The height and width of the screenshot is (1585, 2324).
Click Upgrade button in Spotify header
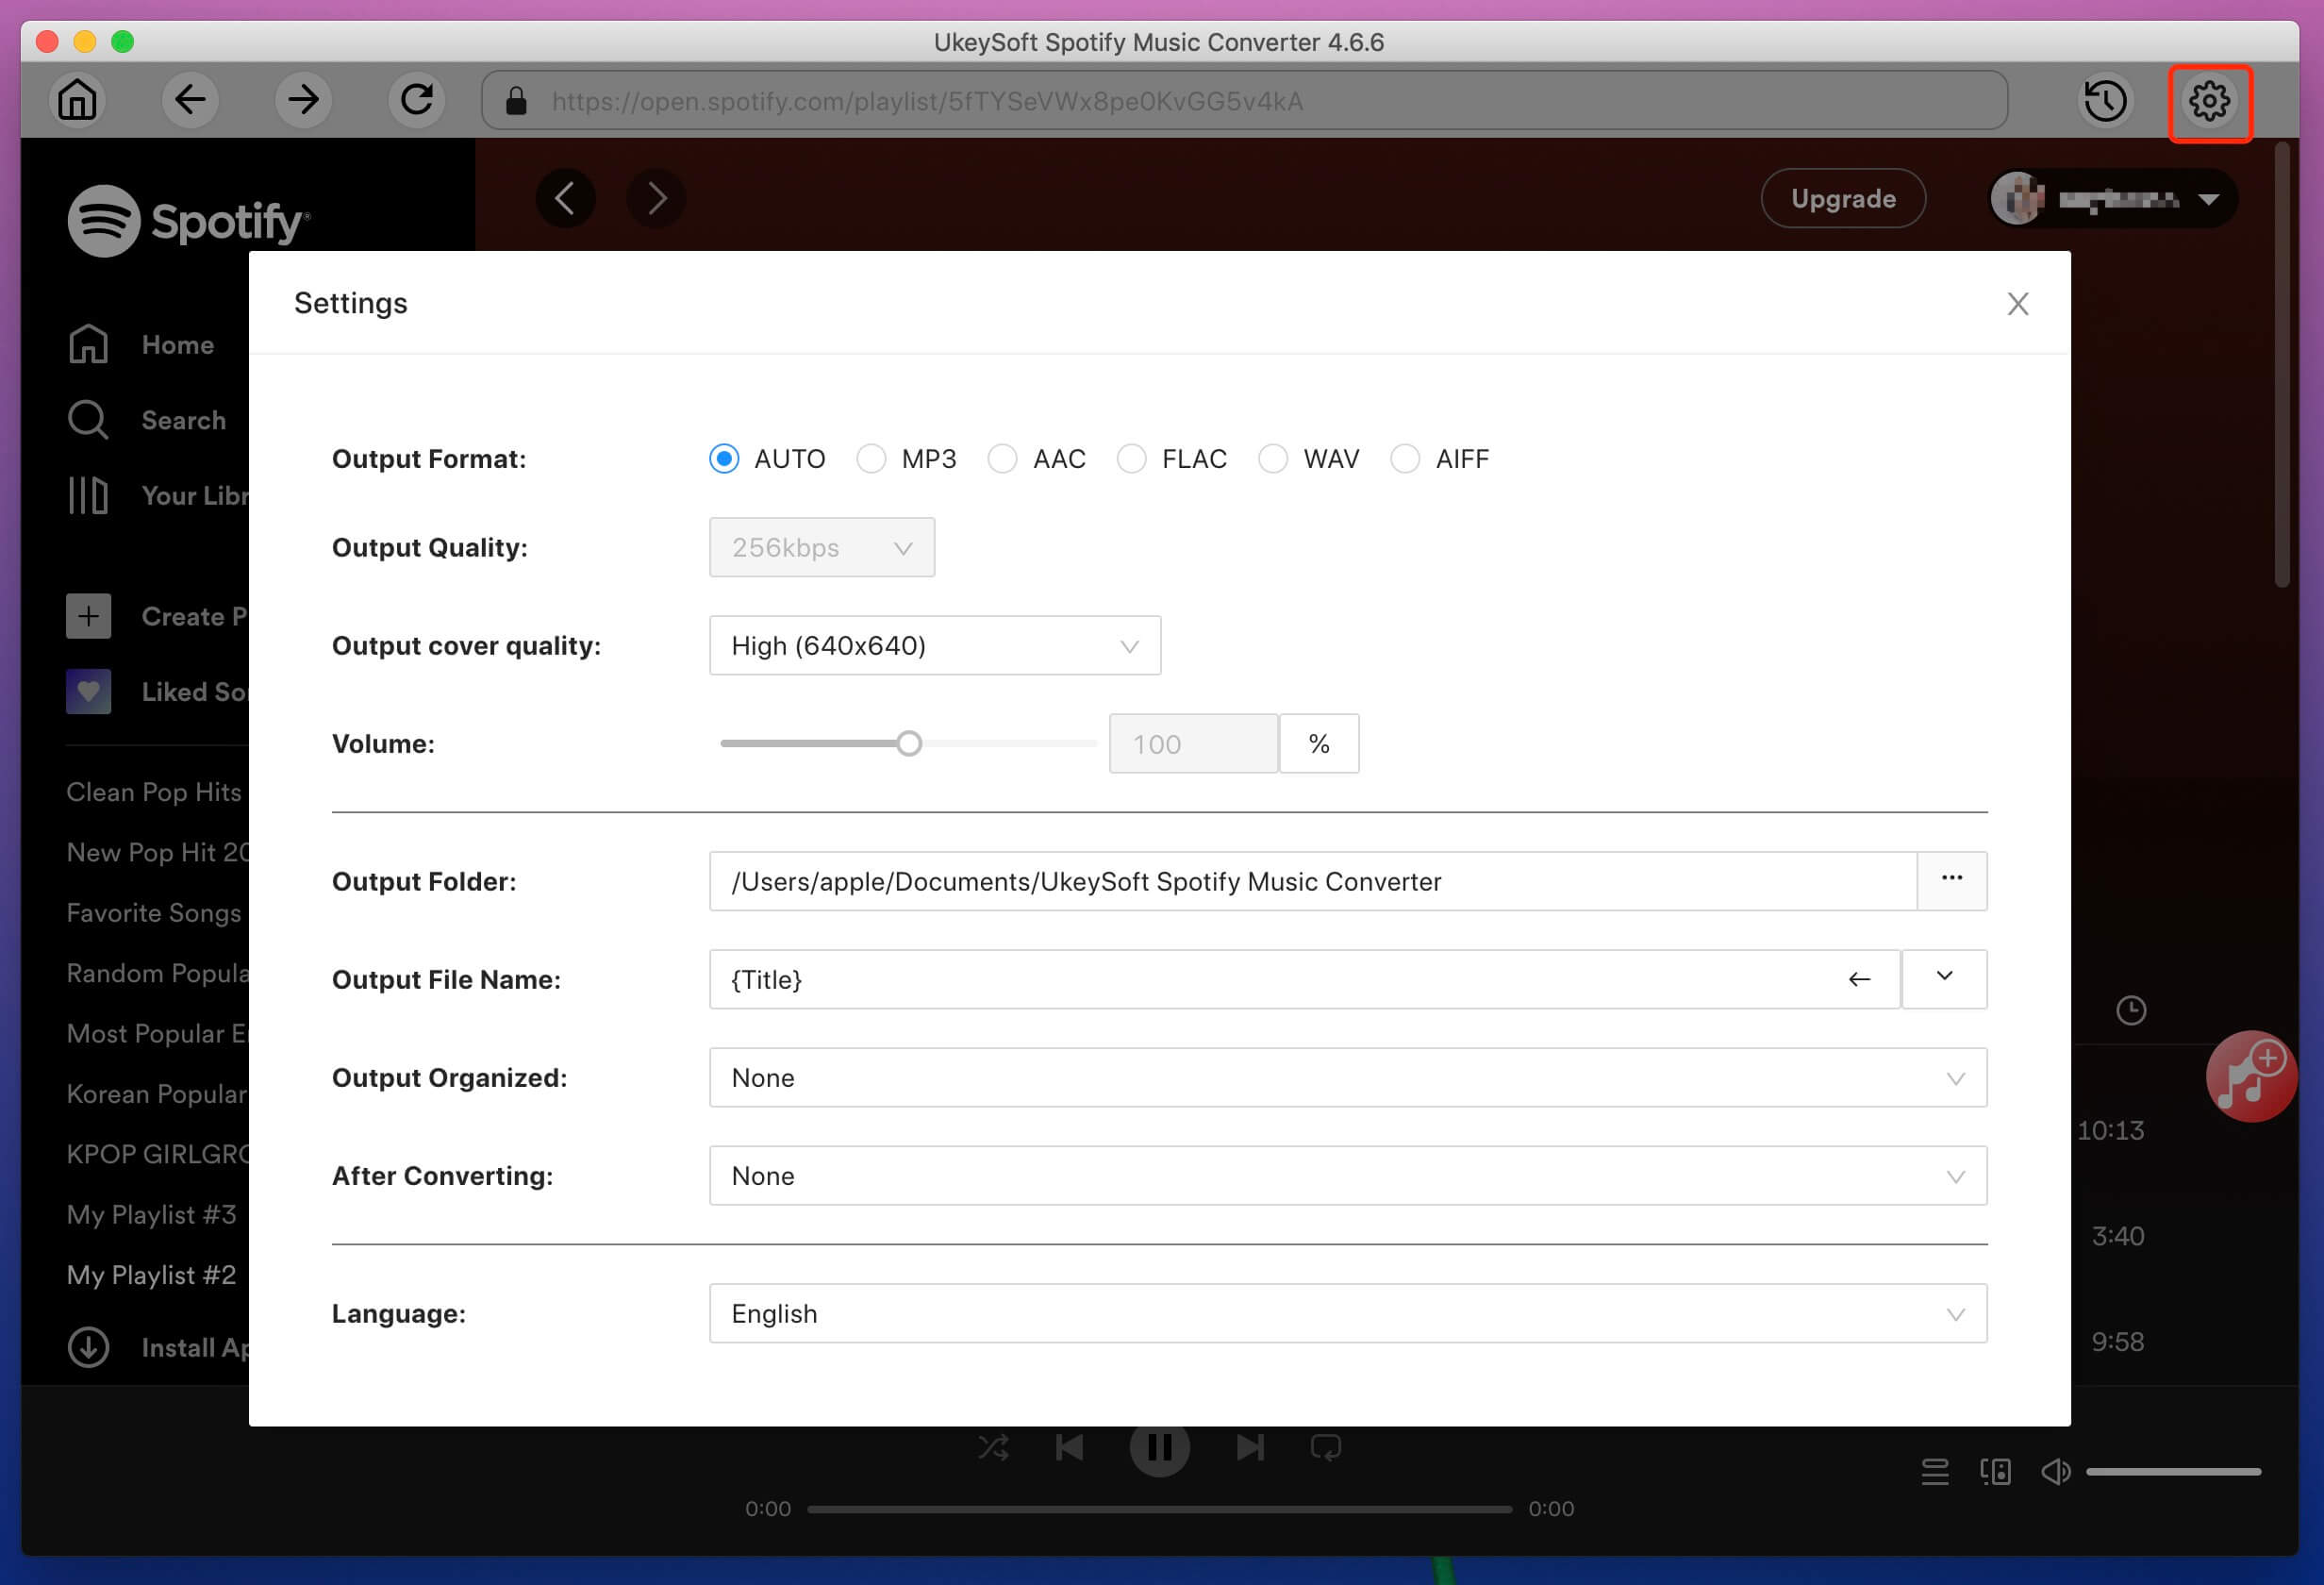1844,198
